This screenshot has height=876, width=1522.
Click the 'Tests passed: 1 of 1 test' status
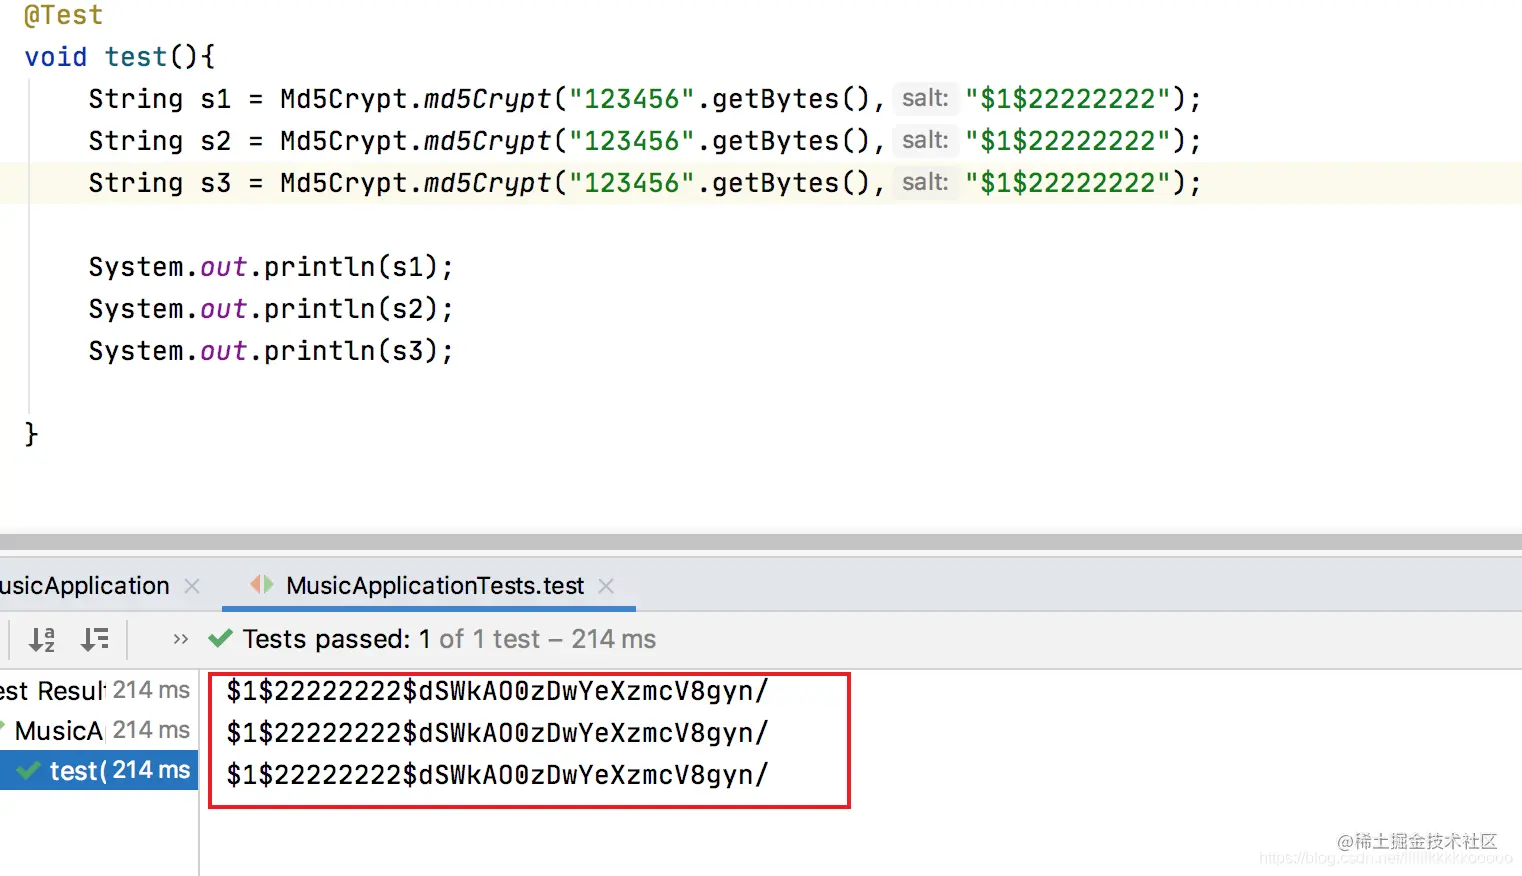tap(449, 639)
